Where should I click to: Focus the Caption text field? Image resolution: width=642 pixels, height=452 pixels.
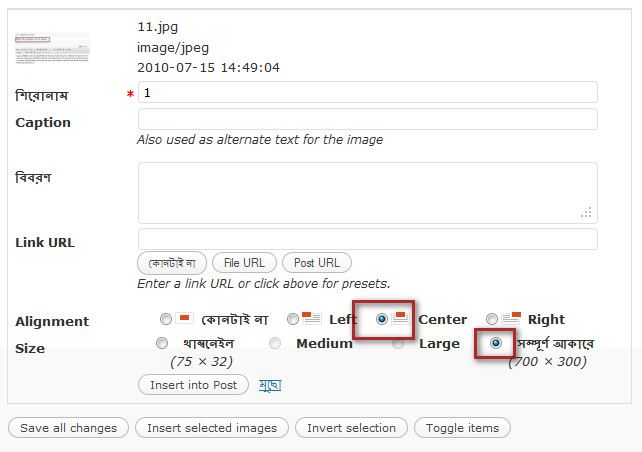click(x=367, y=119)
